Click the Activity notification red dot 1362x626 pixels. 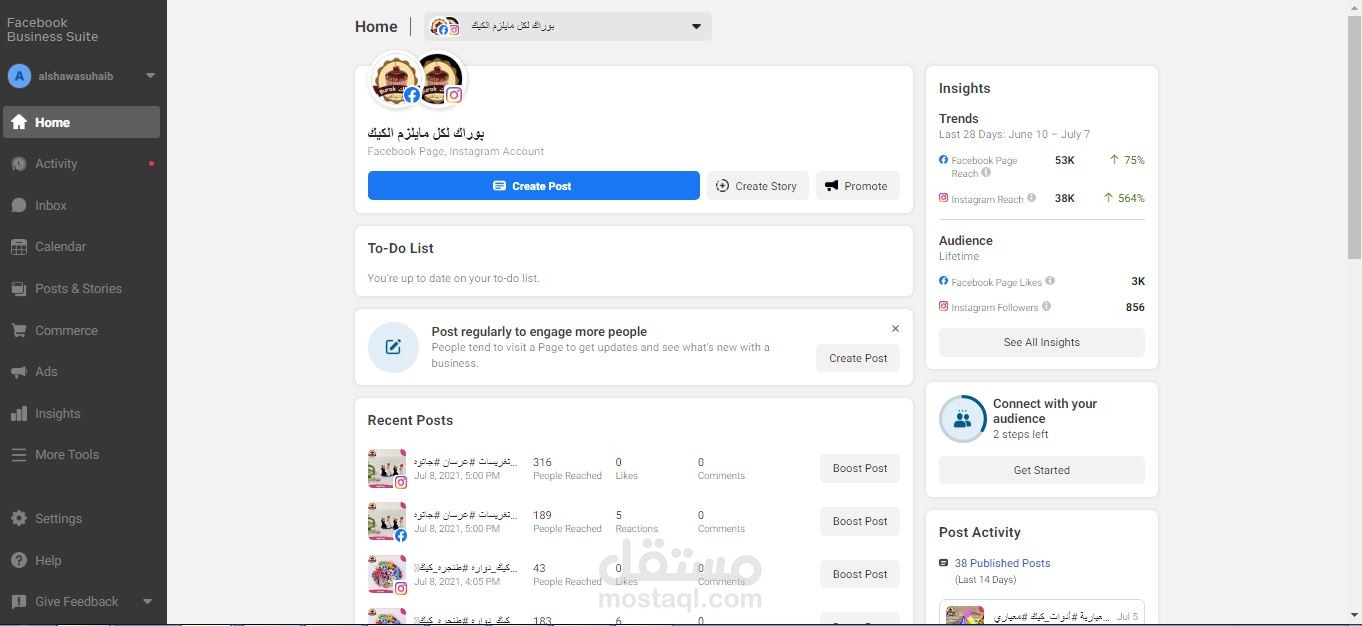pyautogui.click(x=151, y=163)
